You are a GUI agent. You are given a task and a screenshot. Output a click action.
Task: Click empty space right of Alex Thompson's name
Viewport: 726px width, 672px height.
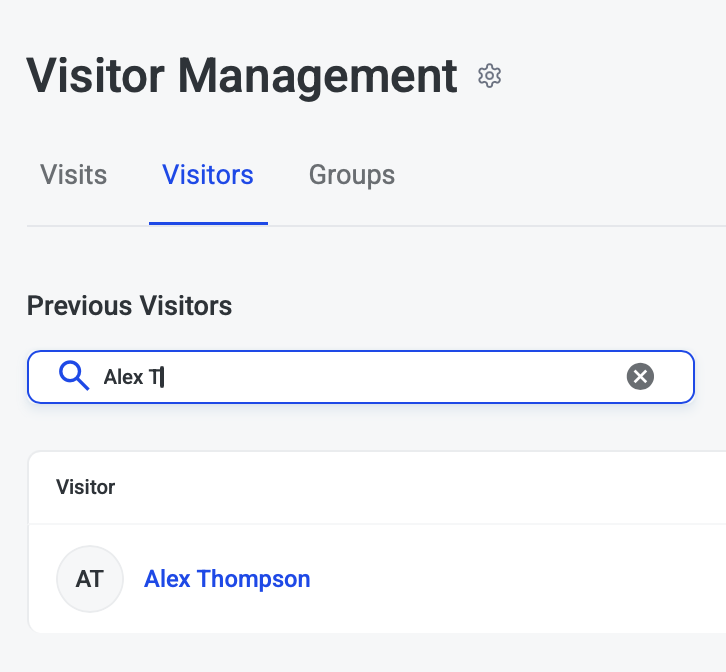point(500,579)
